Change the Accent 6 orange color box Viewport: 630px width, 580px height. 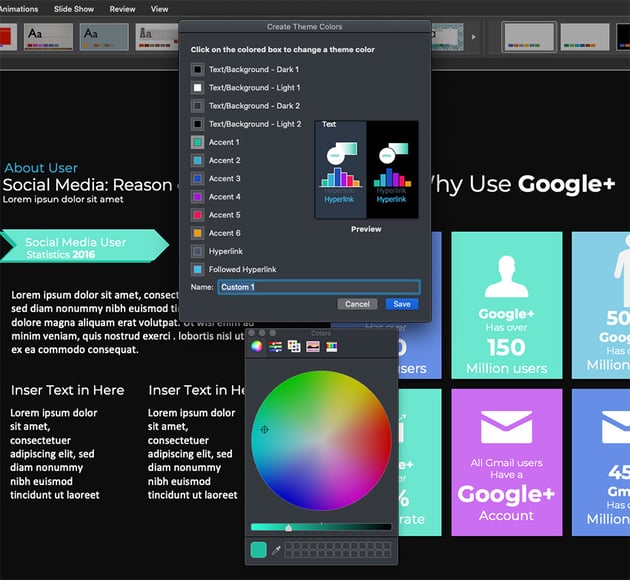click(198, 233)
